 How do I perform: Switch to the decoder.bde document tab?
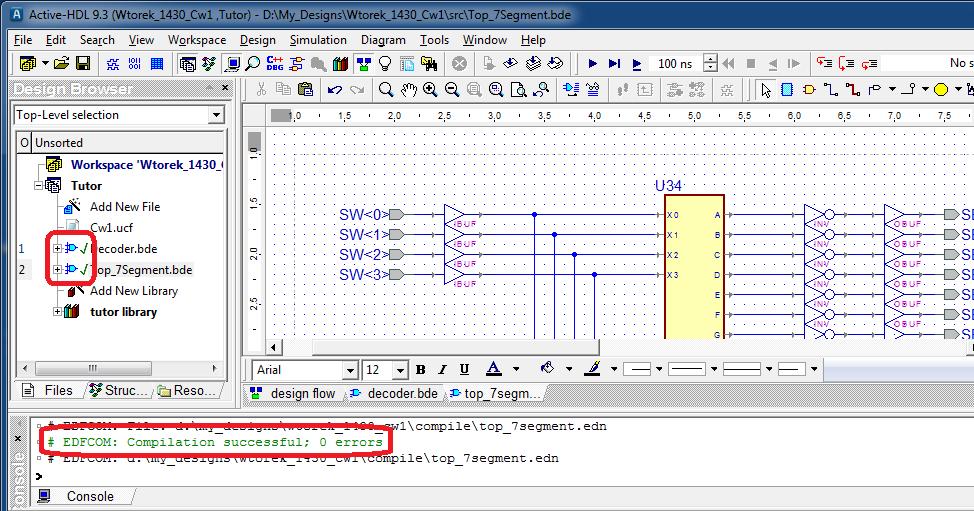pos(394,394)
